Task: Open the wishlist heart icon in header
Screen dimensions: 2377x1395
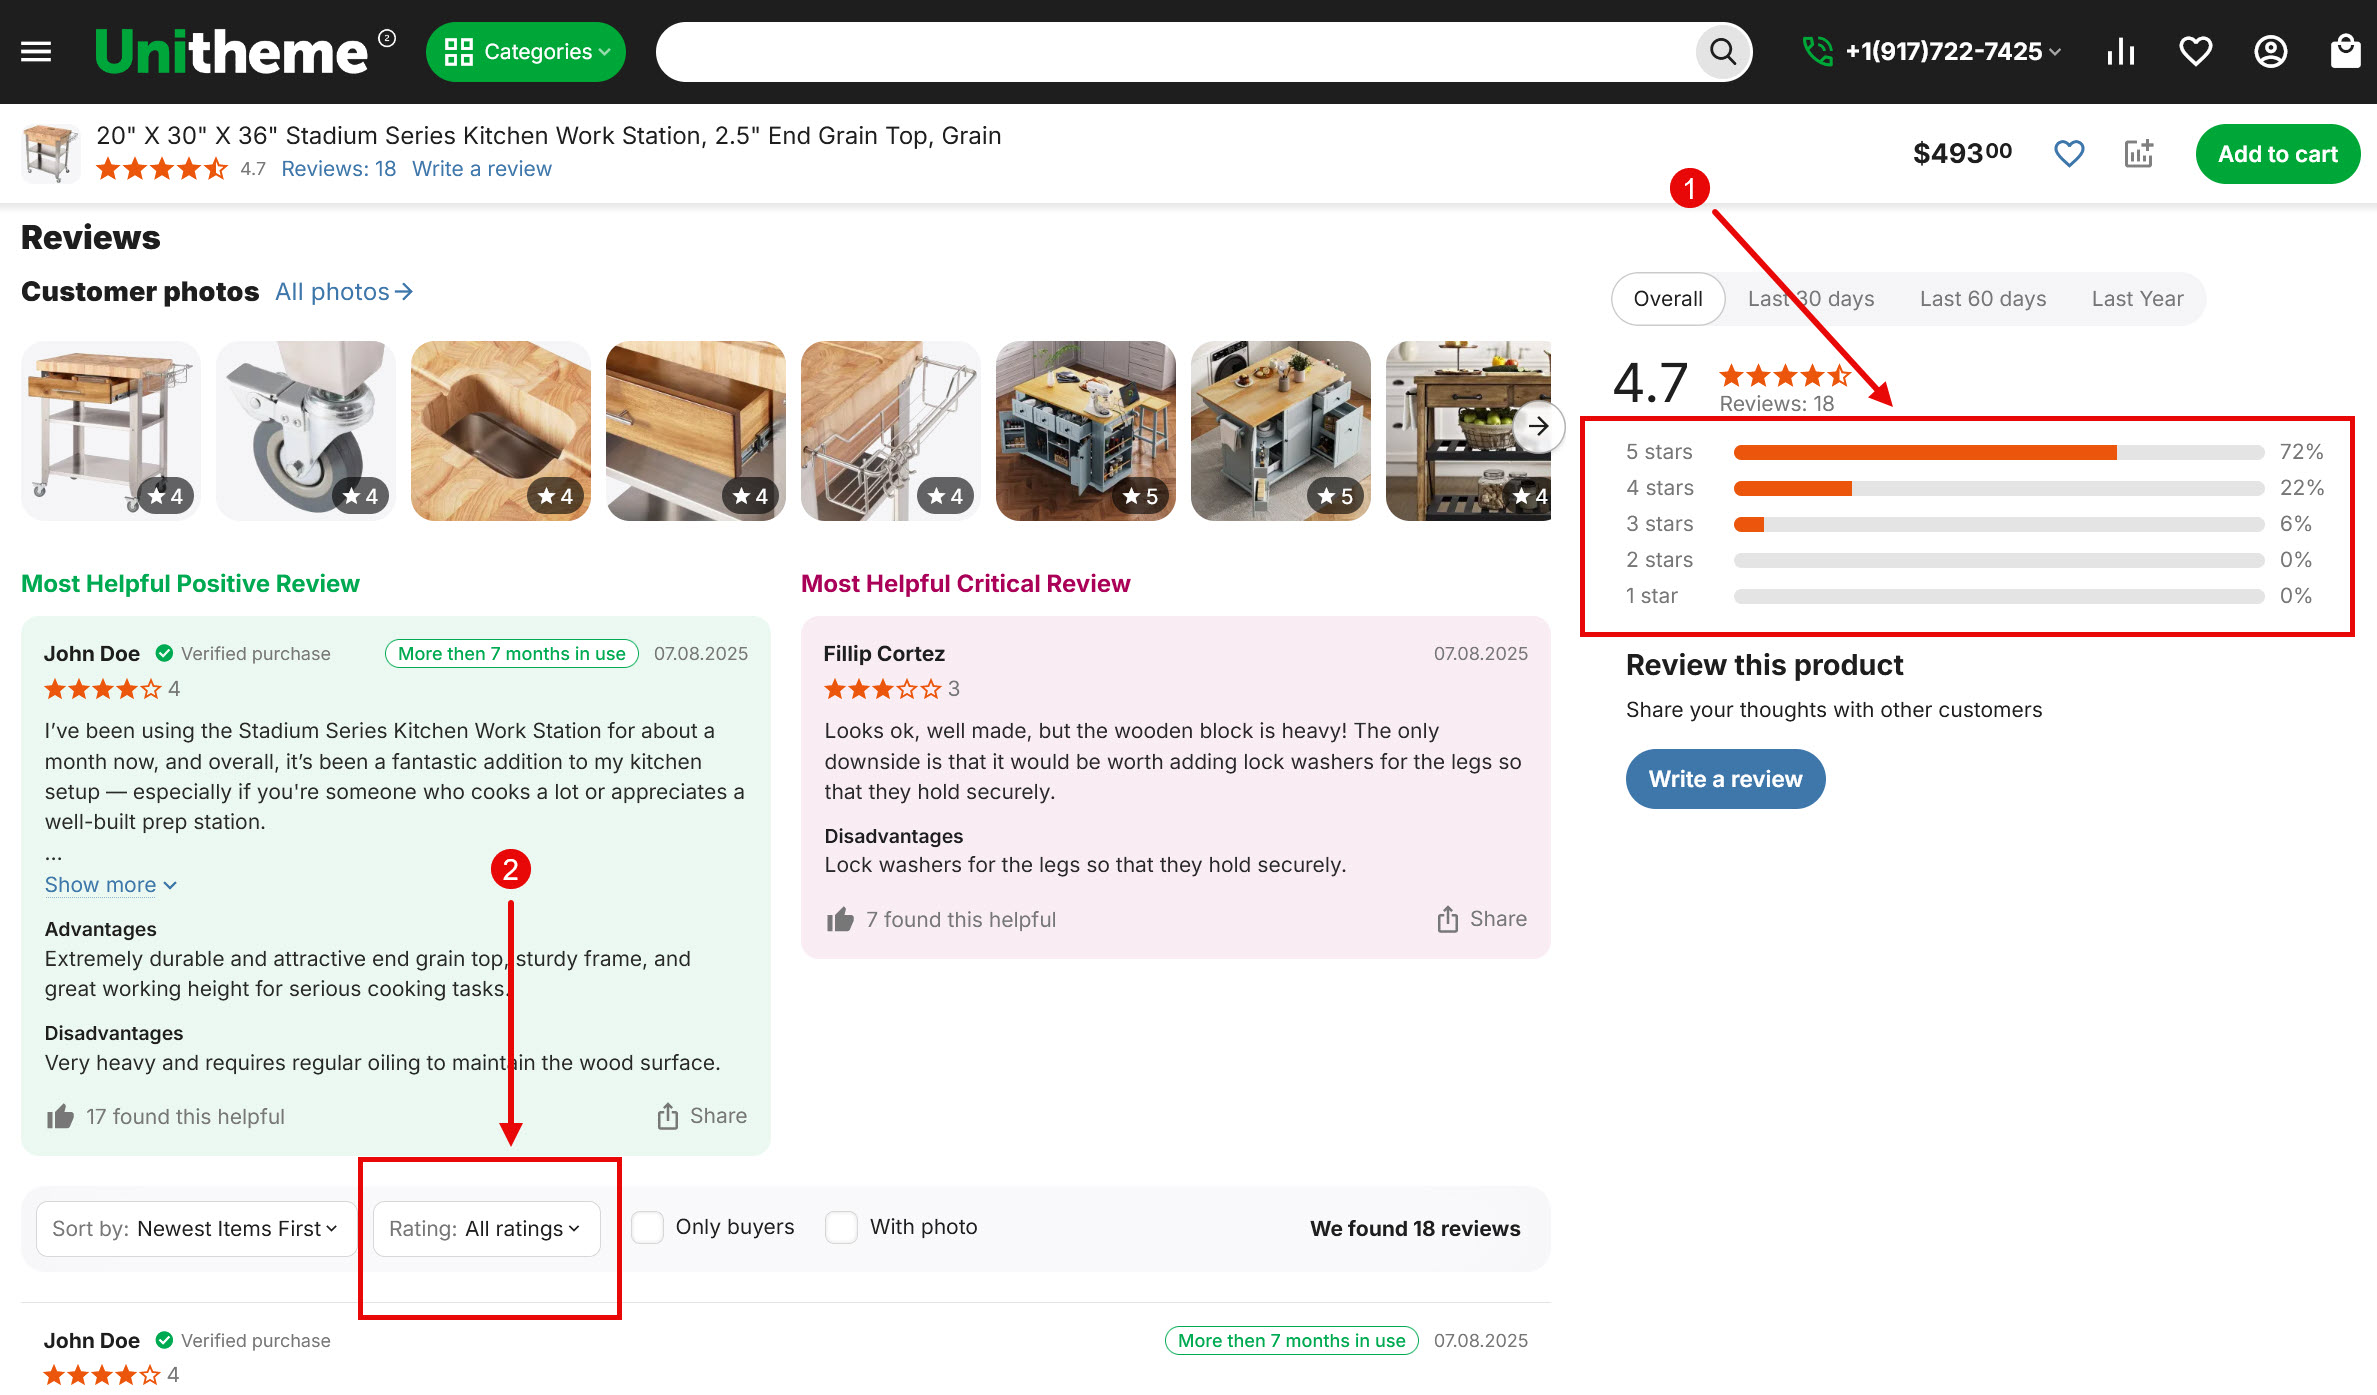Action: (2195, 51)
